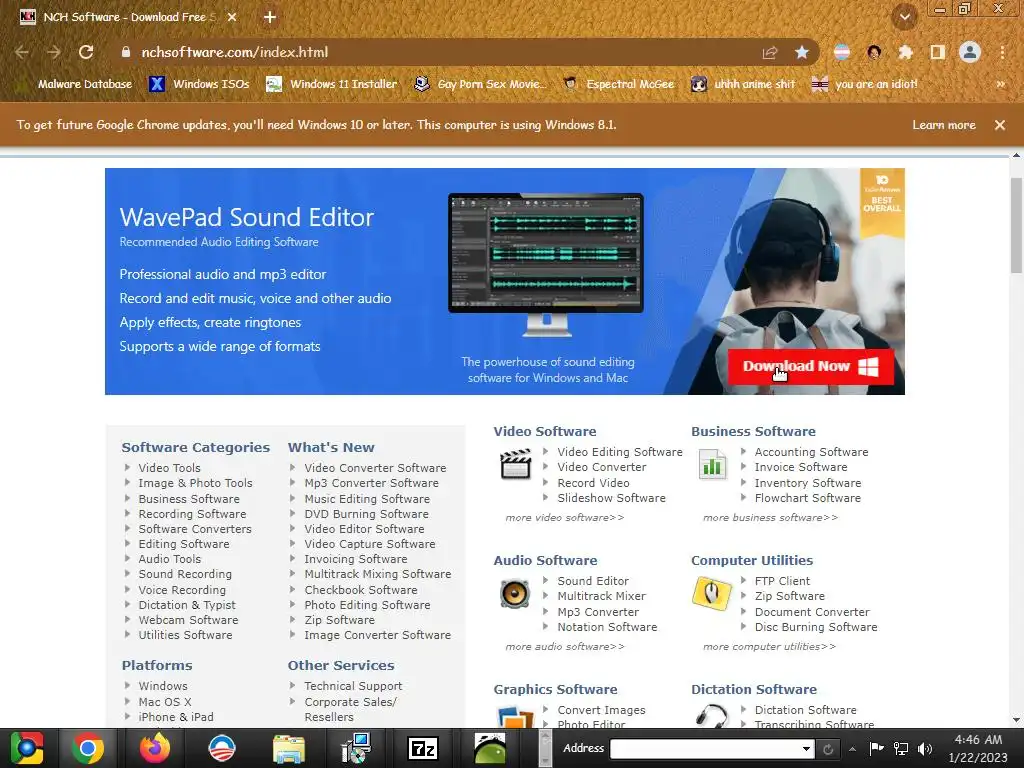Open the tab search dropdown chevron
This screenshot has height=768, width=1024.
click(905, 17)
